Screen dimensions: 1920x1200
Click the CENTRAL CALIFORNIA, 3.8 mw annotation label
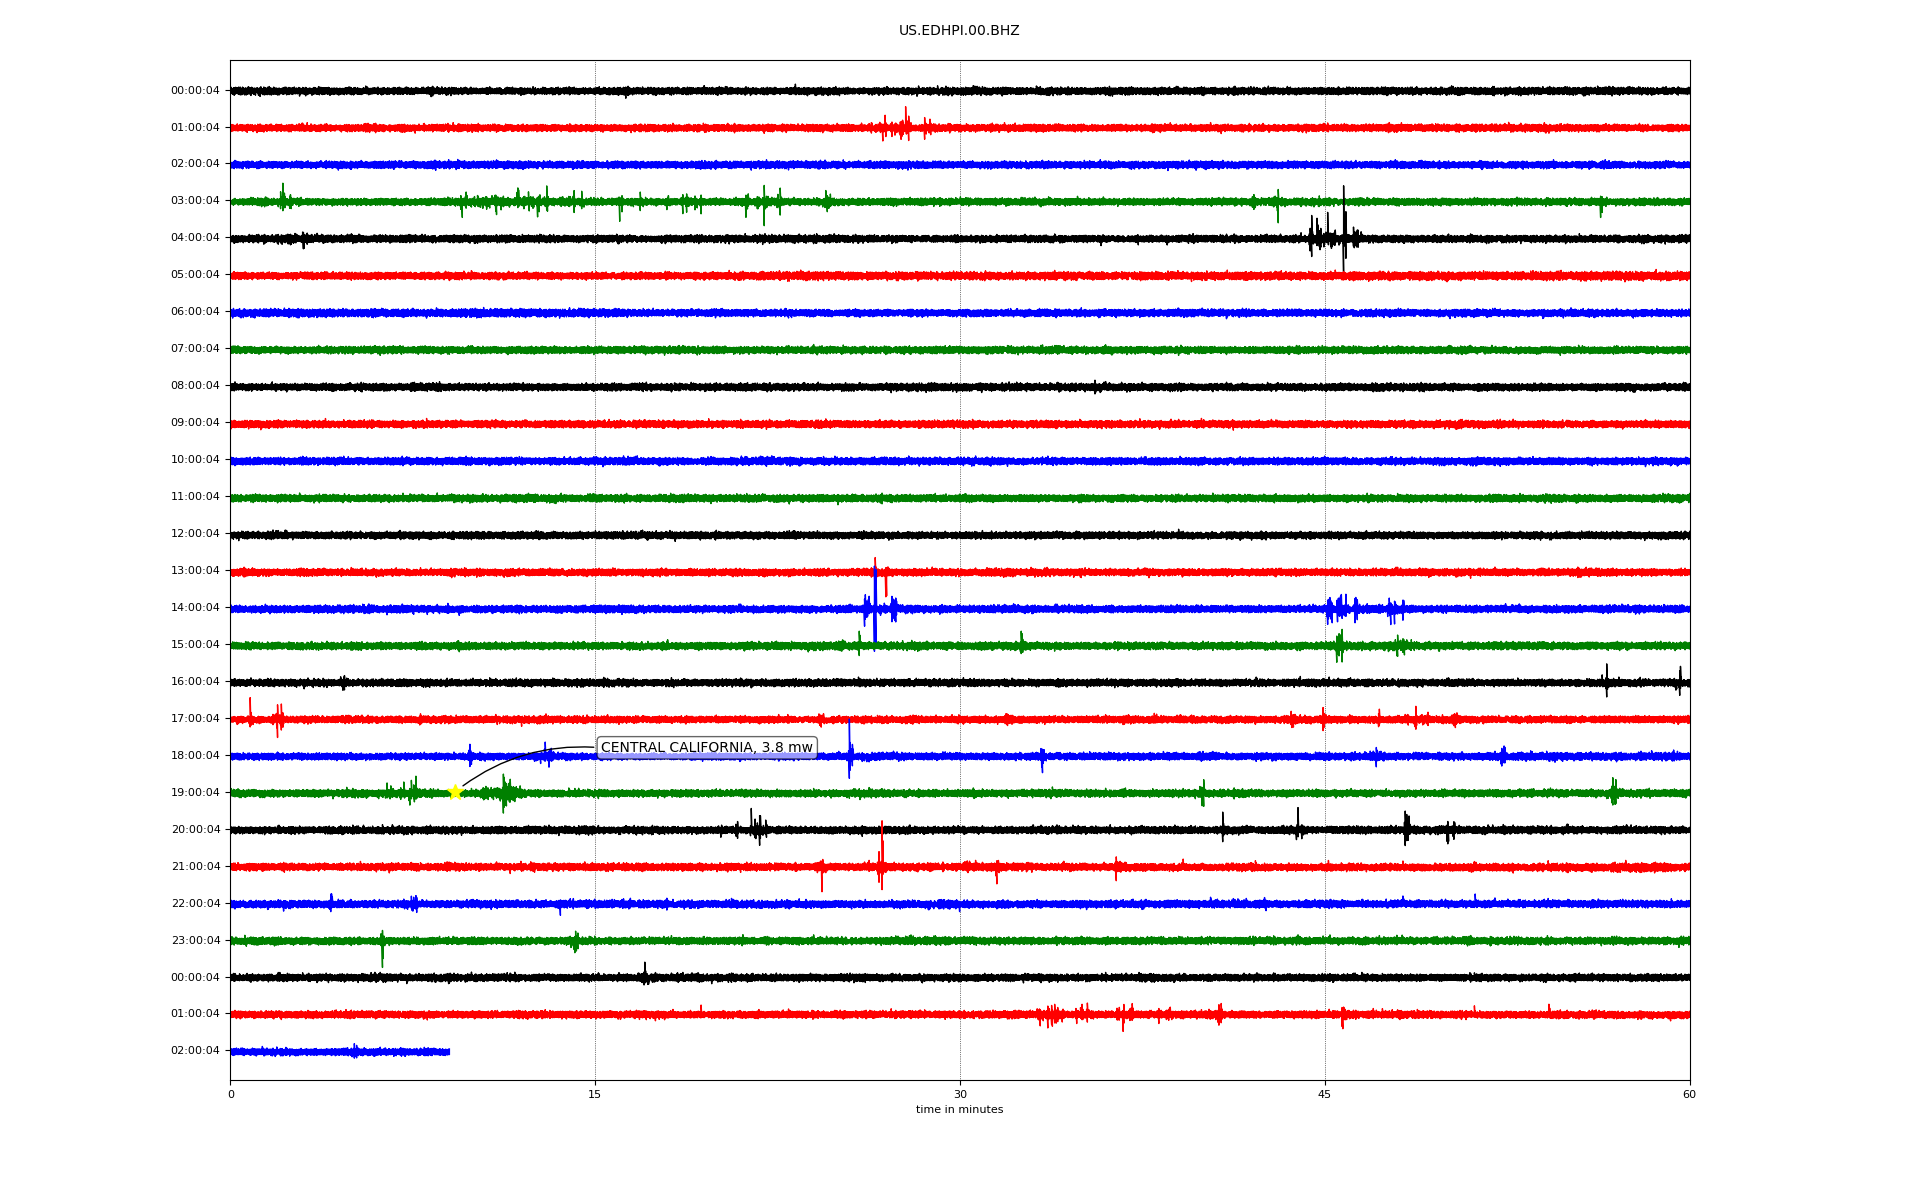click(x=707, y=748)
